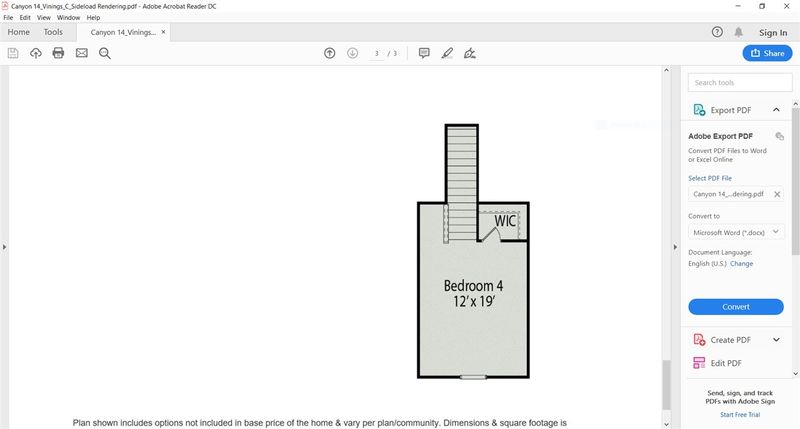This screenshot has width=800, height=429.
Task: Click the Search tools field
Action: click(x=740, y=83)
